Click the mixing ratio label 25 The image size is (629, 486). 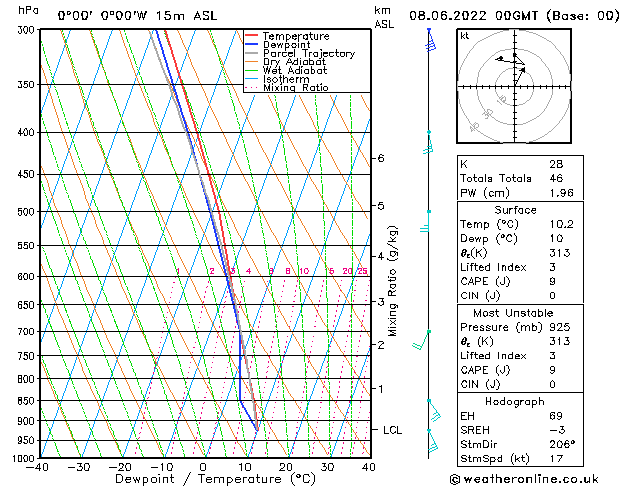[x=362, y=271]
